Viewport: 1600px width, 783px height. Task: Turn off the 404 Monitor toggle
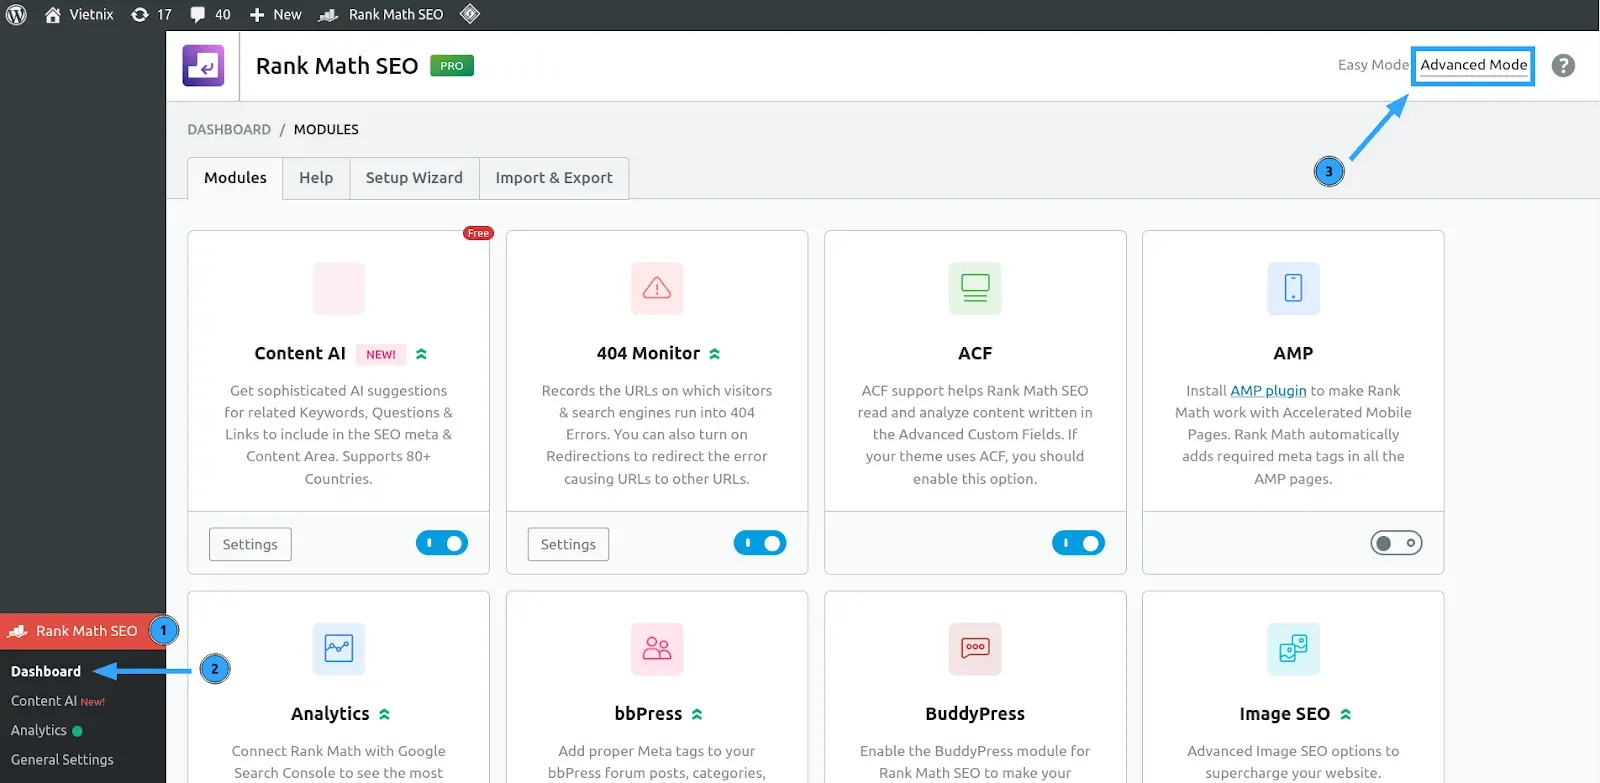(760, 543)
